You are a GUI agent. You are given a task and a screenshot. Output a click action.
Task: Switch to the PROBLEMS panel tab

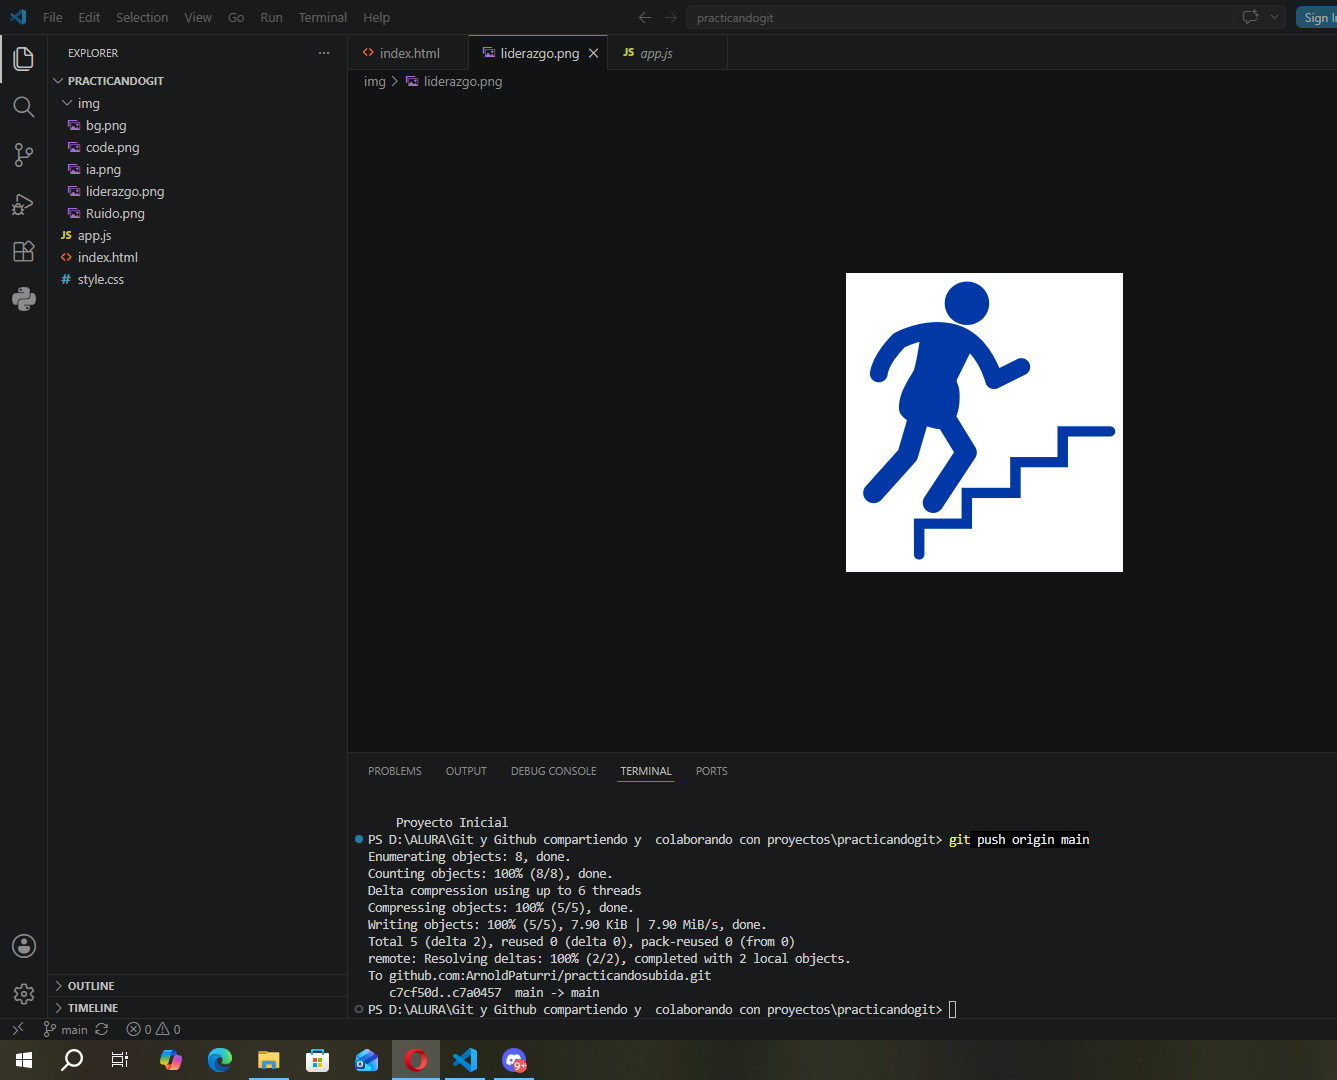(x=395, y=771)
